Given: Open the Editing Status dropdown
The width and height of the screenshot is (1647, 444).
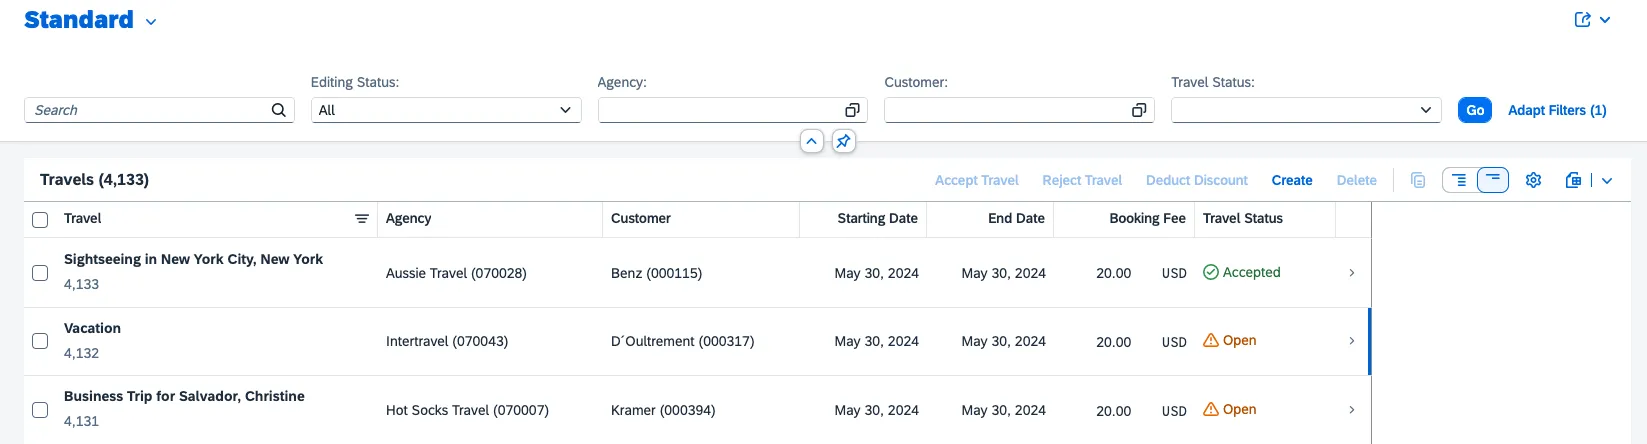Looking at the screenshot, I should click(446, 110).
